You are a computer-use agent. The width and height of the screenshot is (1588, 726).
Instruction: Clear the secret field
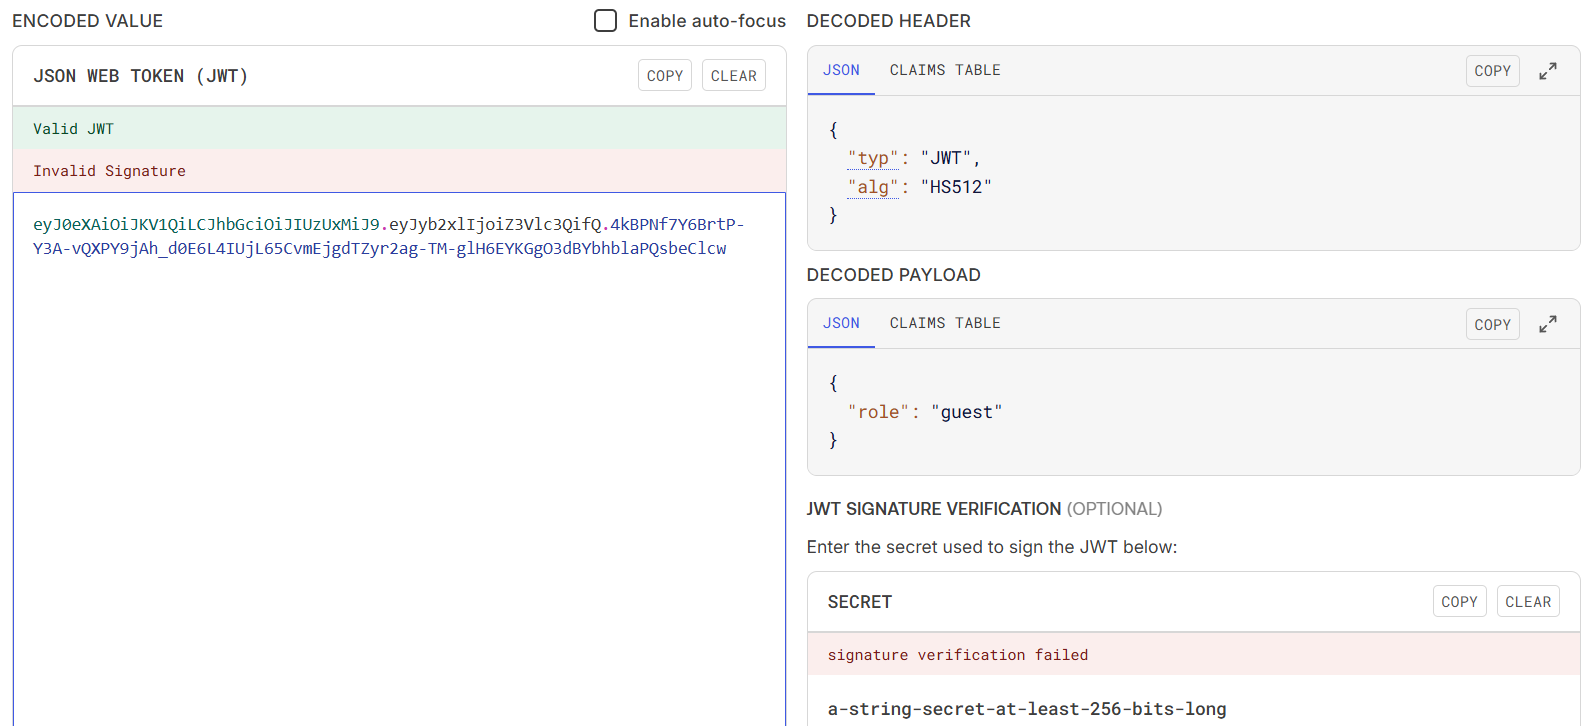(1527, 602)
